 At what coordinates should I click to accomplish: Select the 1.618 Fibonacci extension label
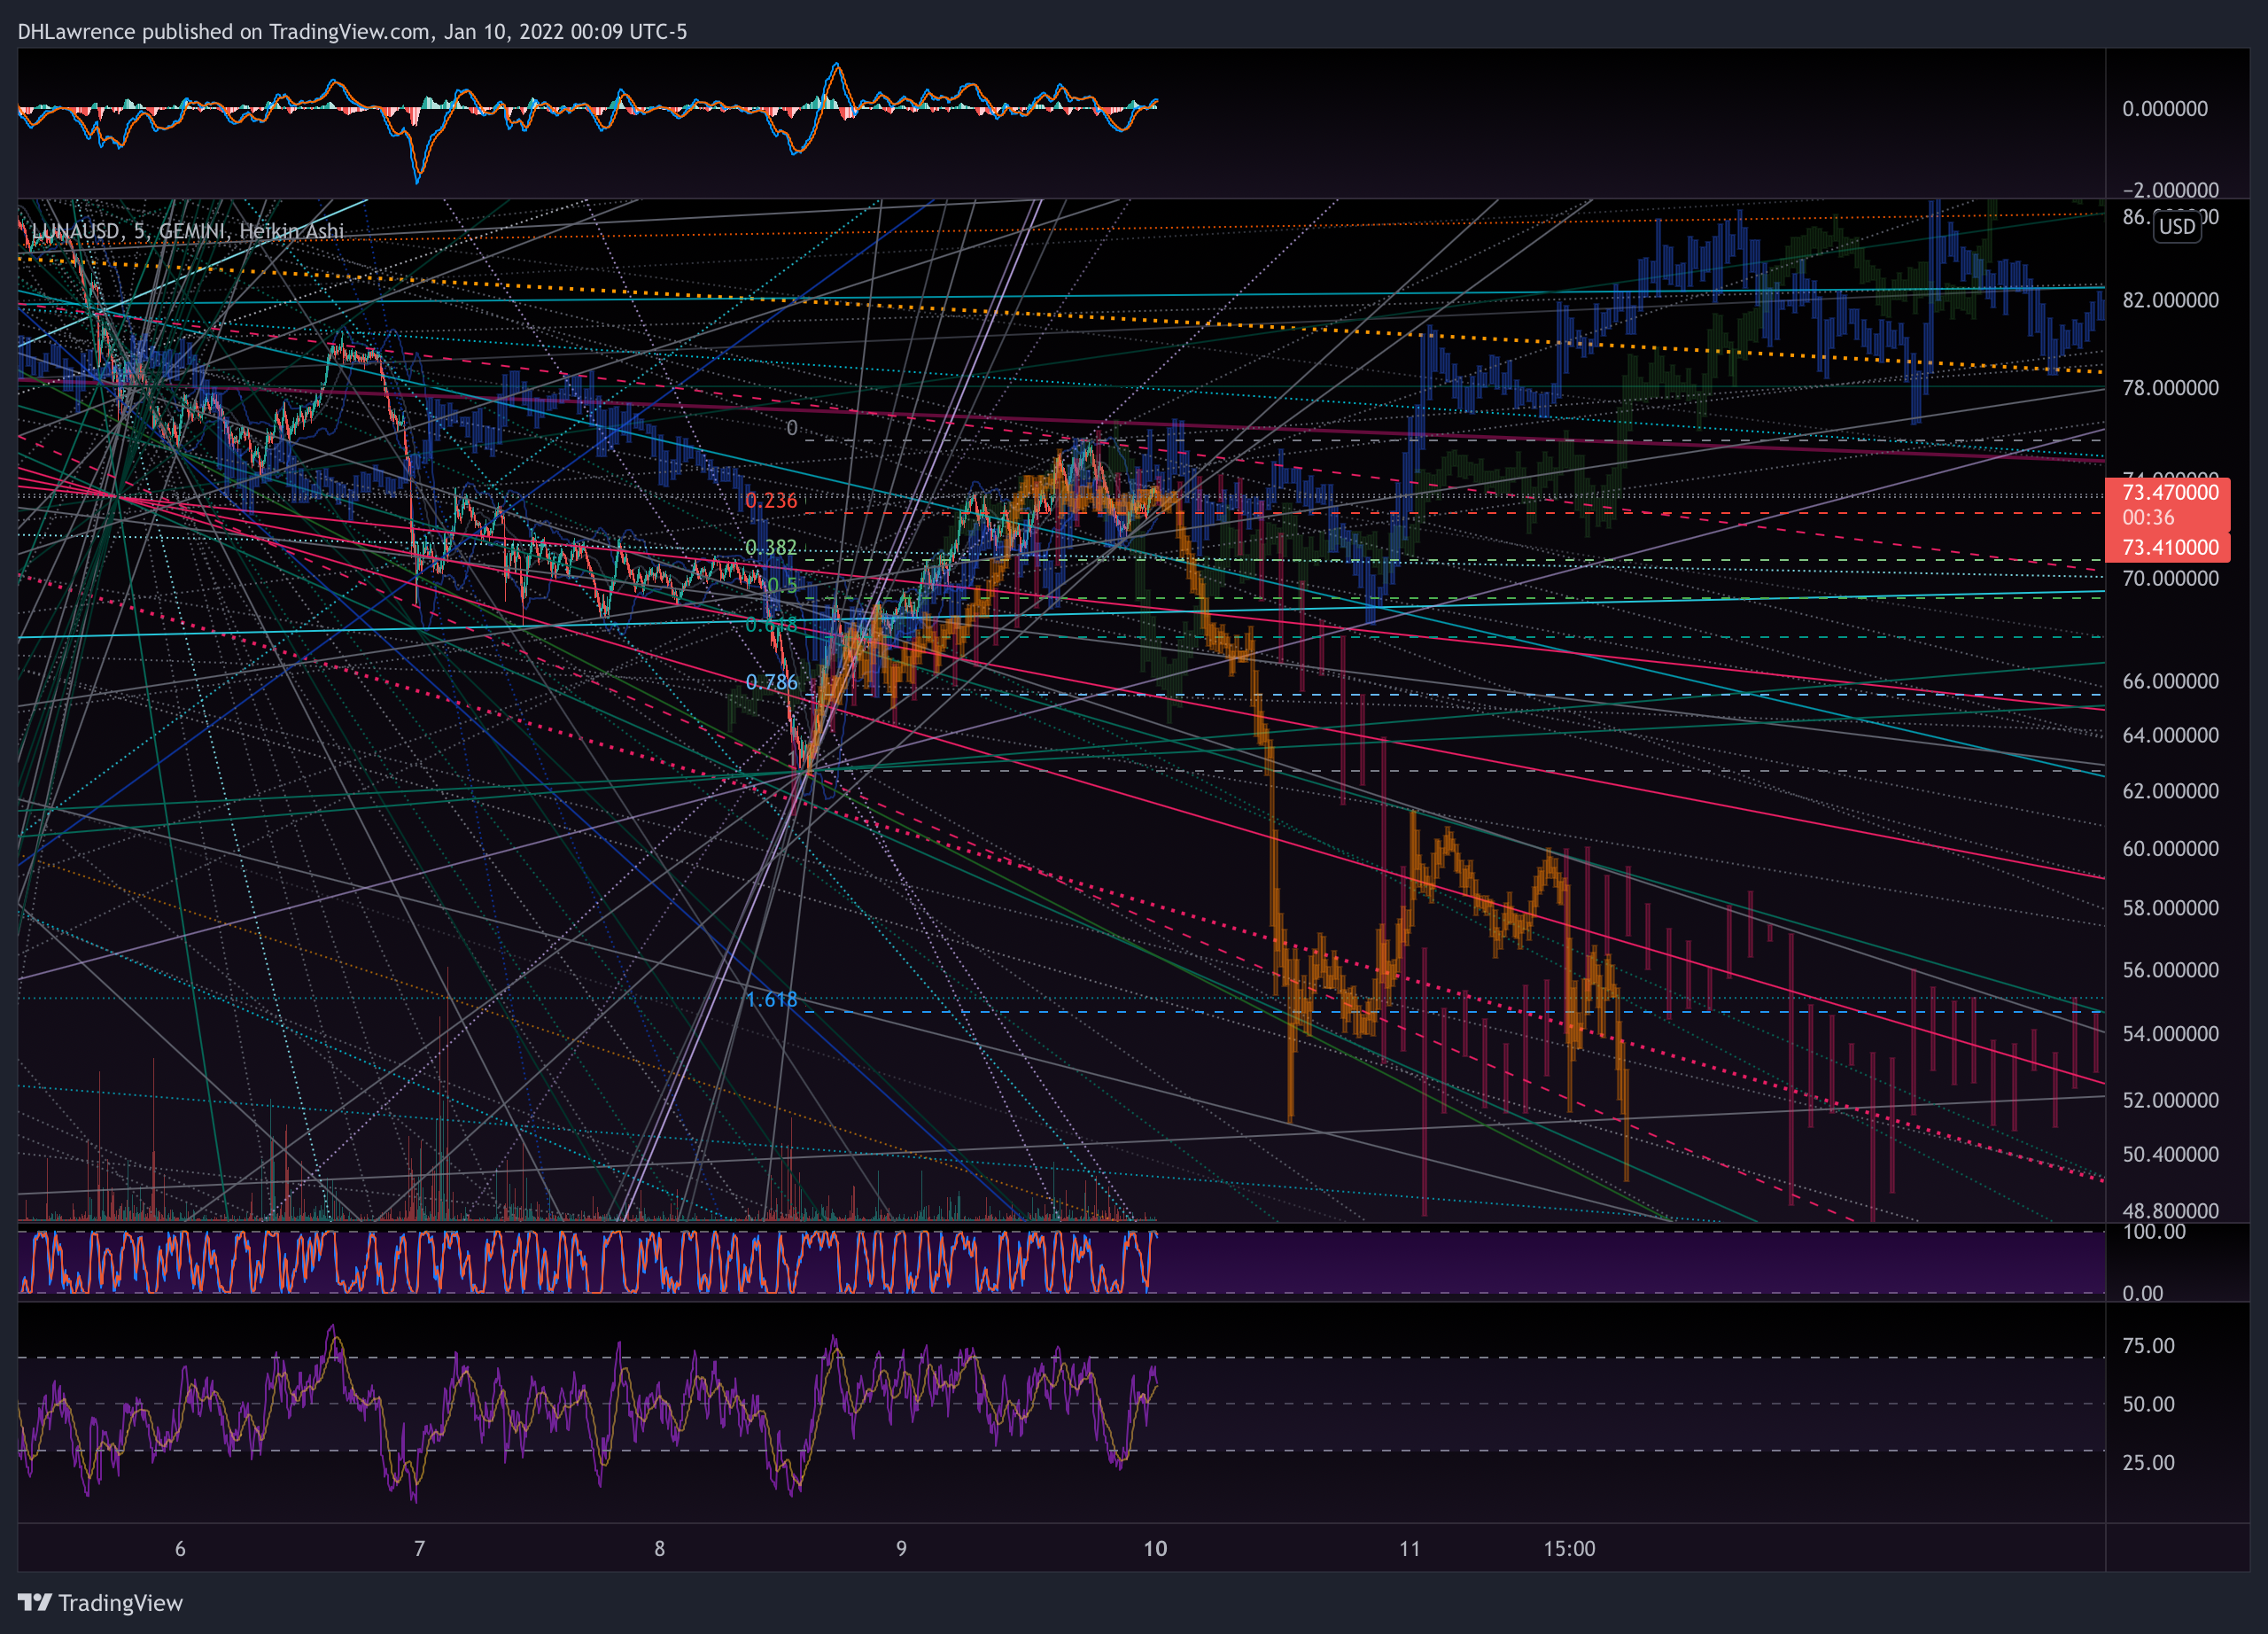(x=771, y=999)
